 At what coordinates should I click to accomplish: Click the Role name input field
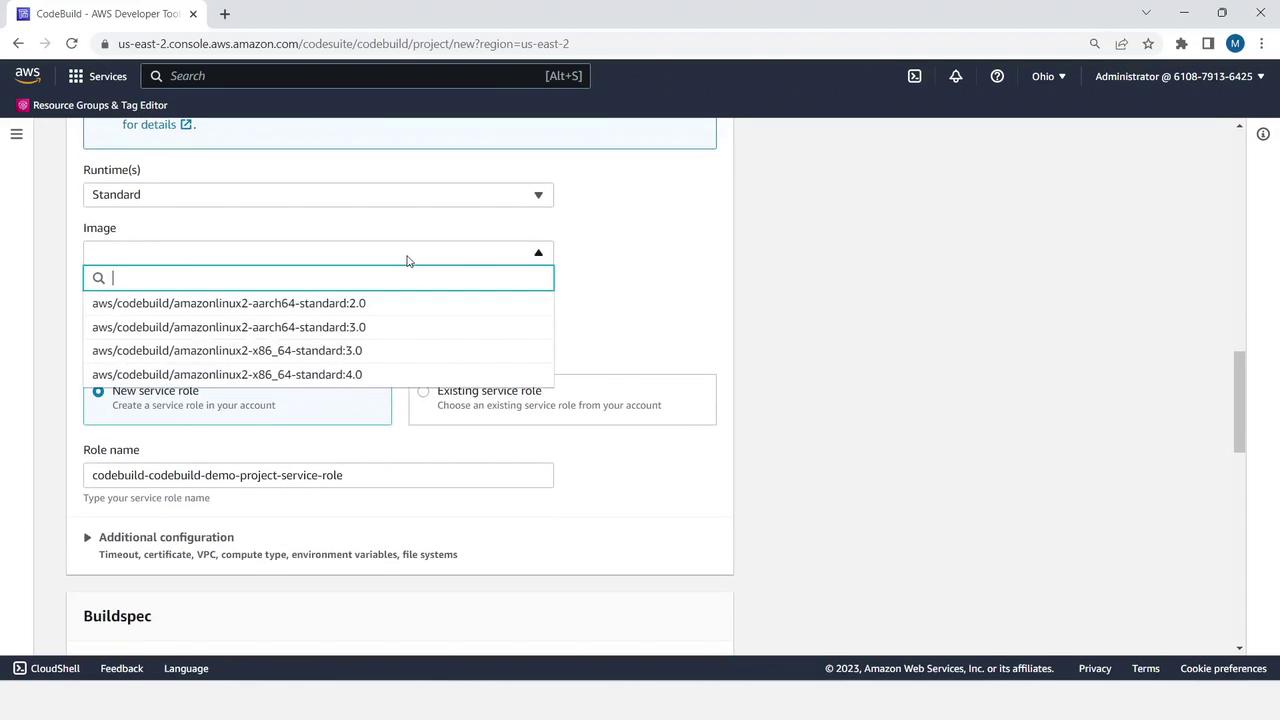[318, 475]
